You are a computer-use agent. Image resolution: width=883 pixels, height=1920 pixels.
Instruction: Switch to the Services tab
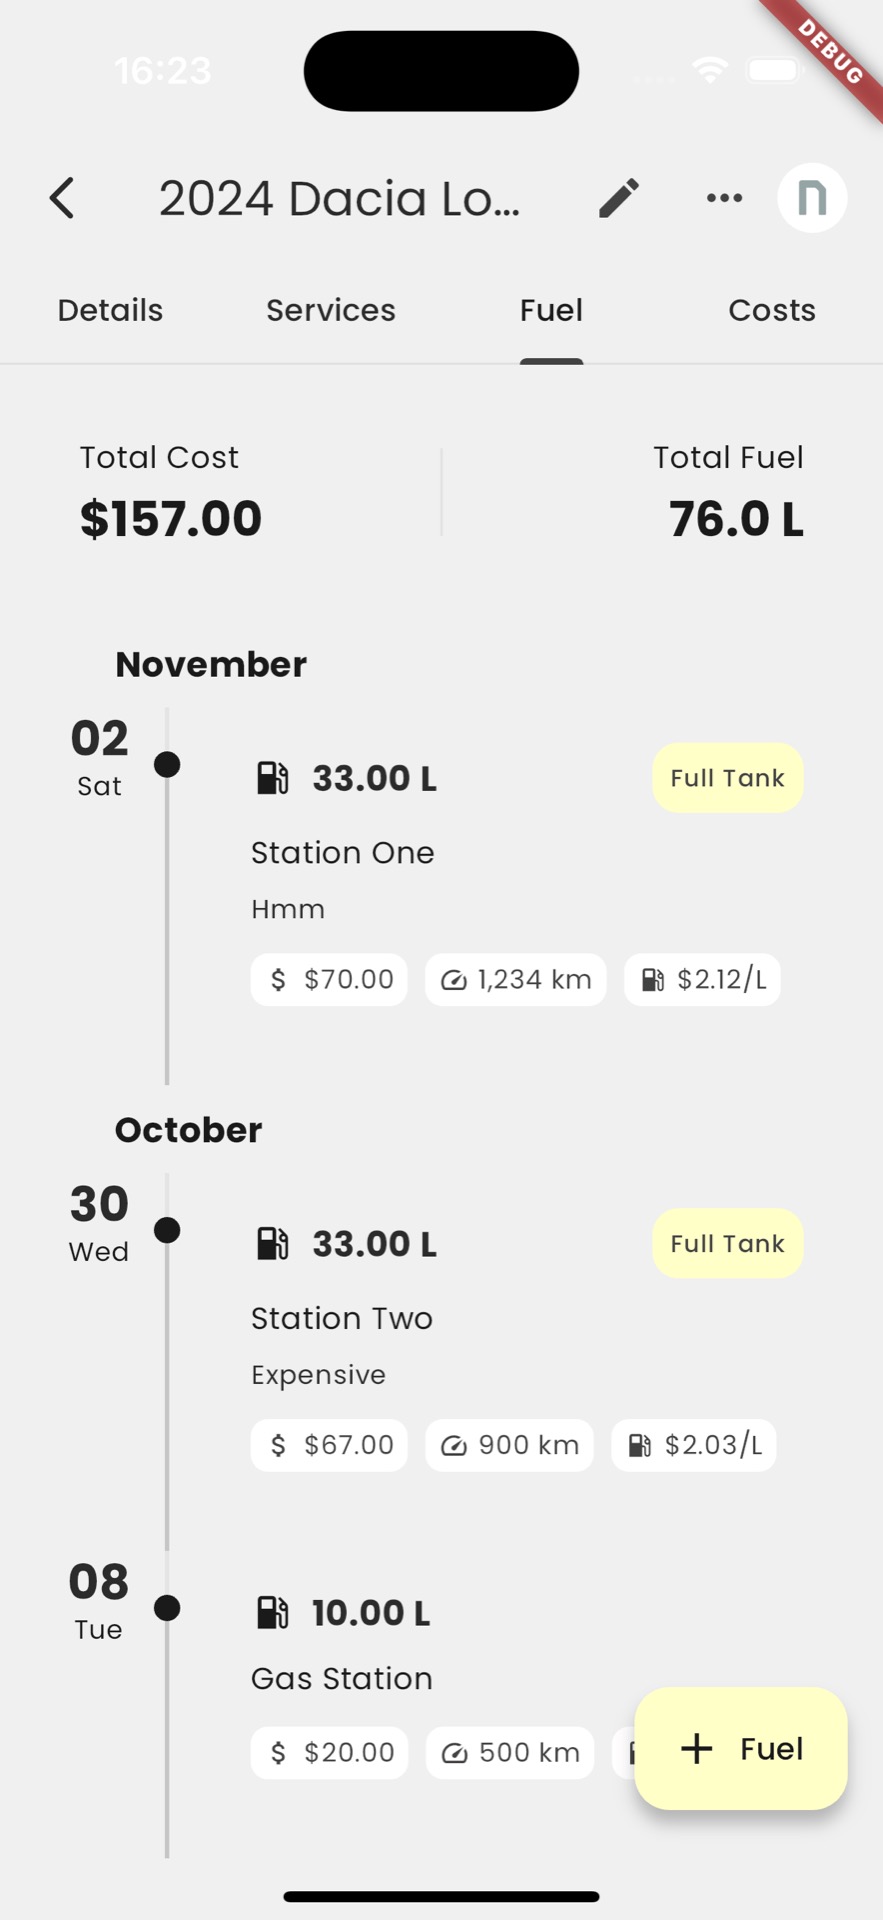[331, 310]
